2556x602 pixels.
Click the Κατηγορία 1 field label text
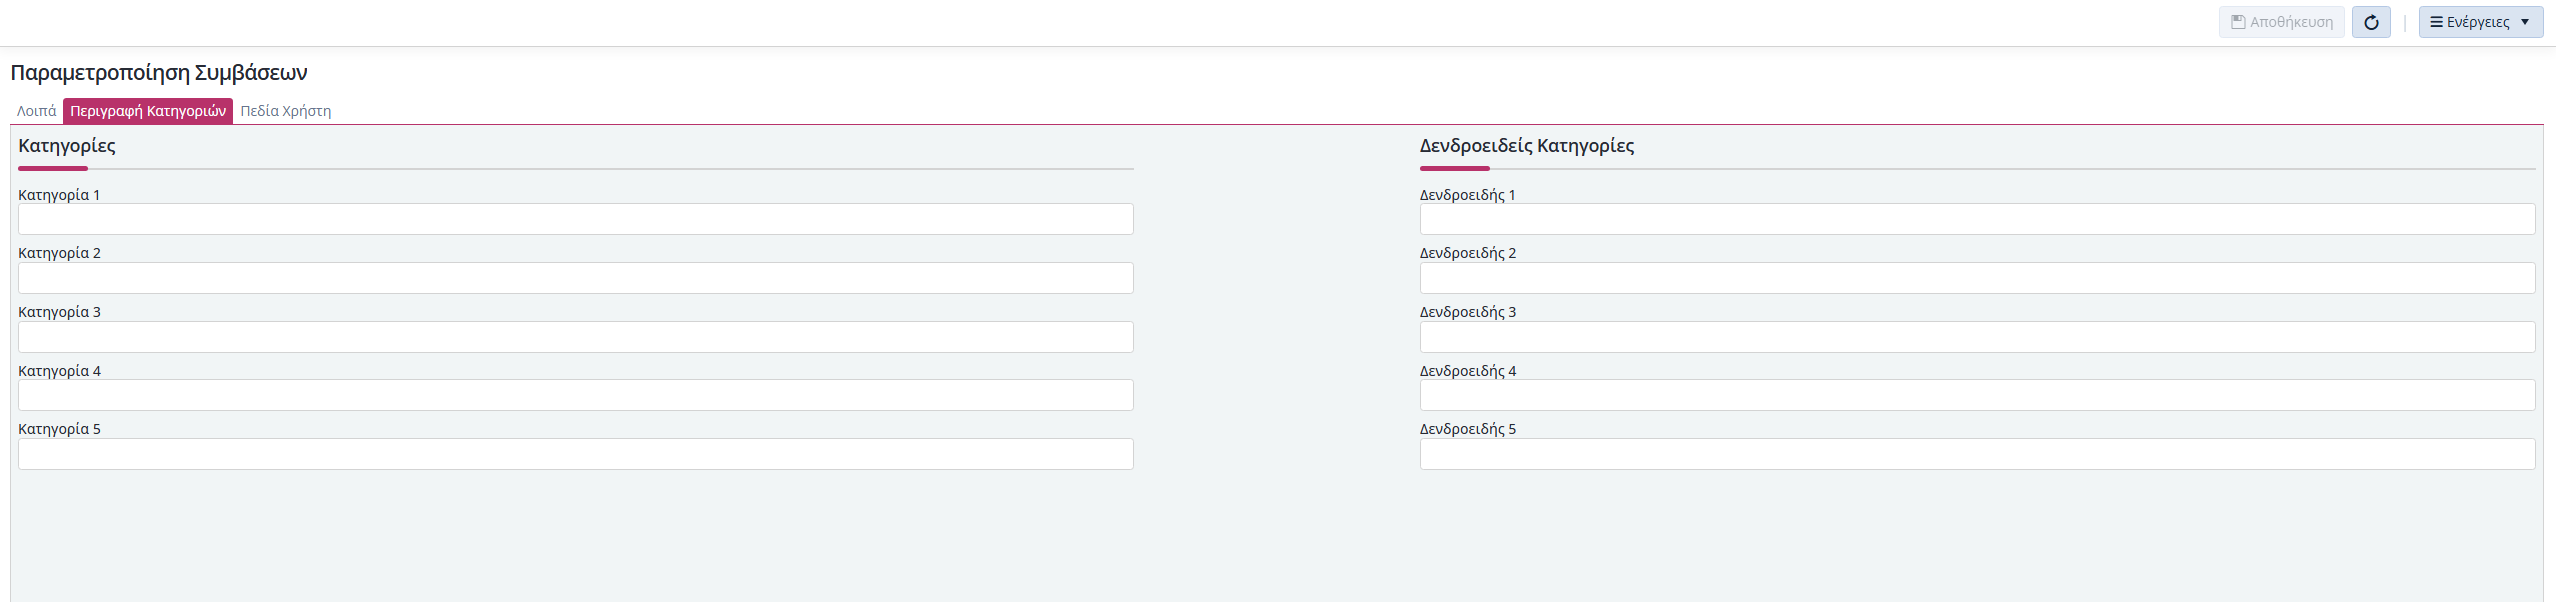[59, 195]
